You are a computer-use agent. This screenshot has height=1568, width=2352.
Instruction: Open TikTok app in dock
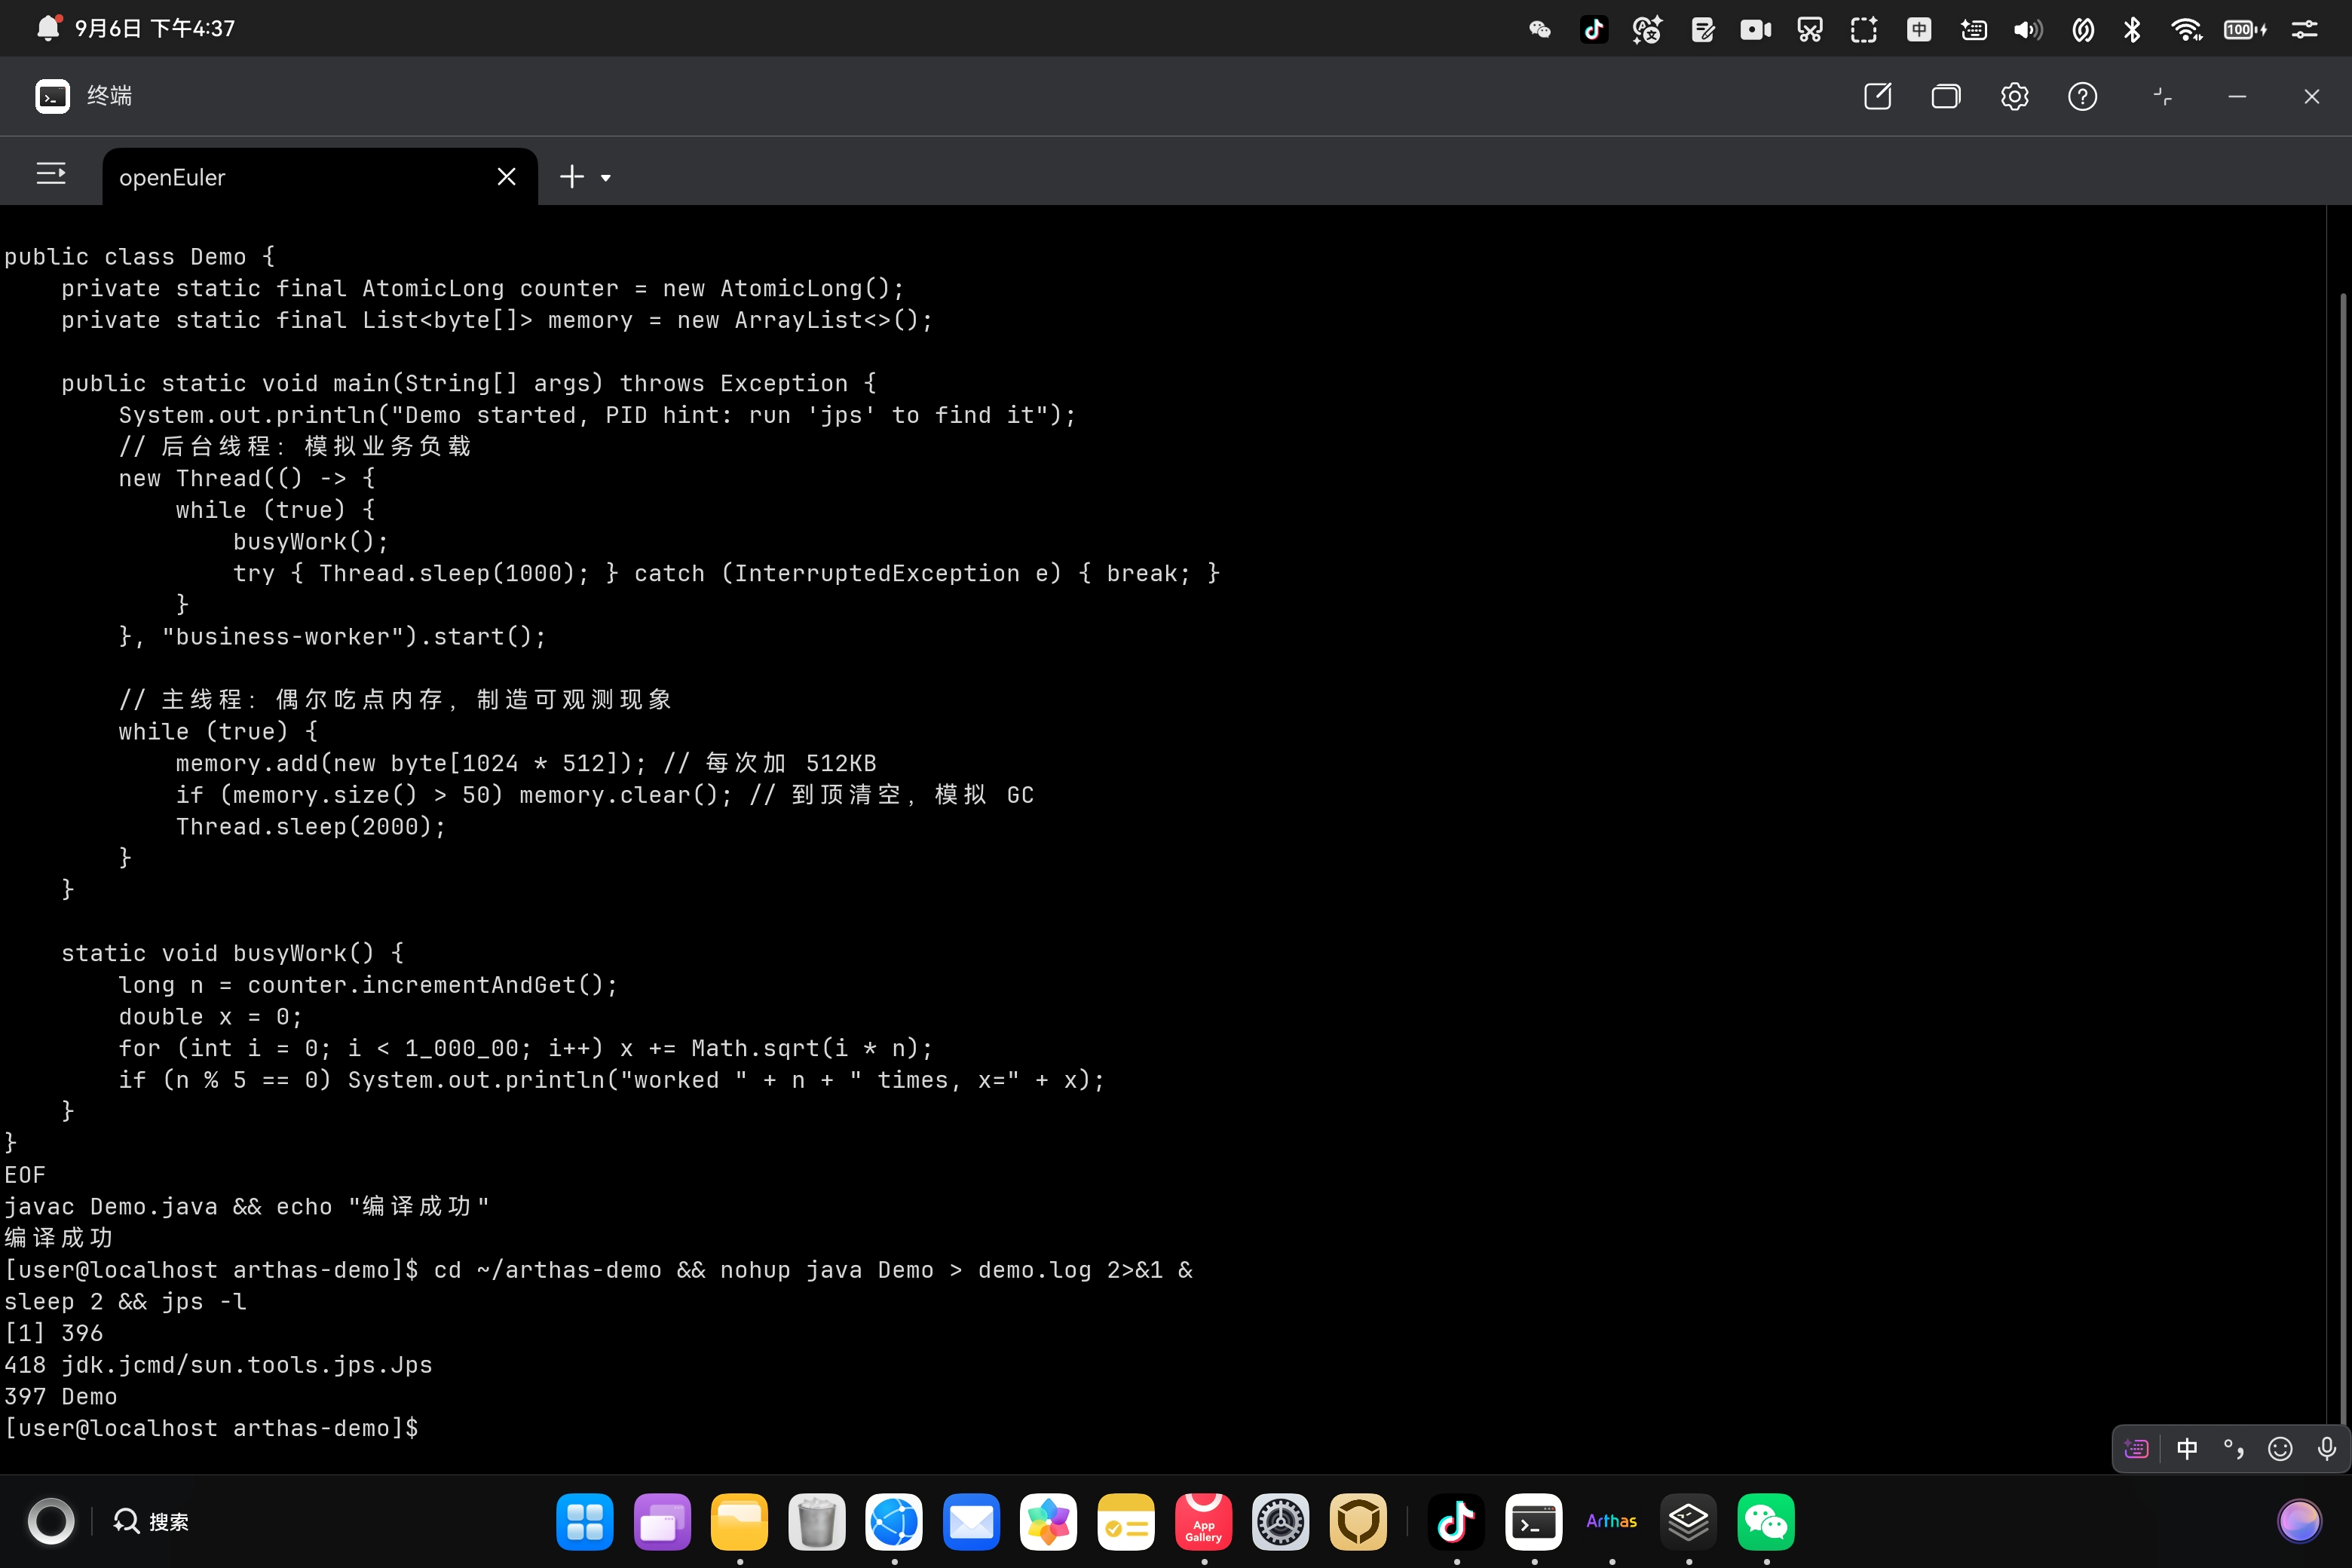1456,1521
